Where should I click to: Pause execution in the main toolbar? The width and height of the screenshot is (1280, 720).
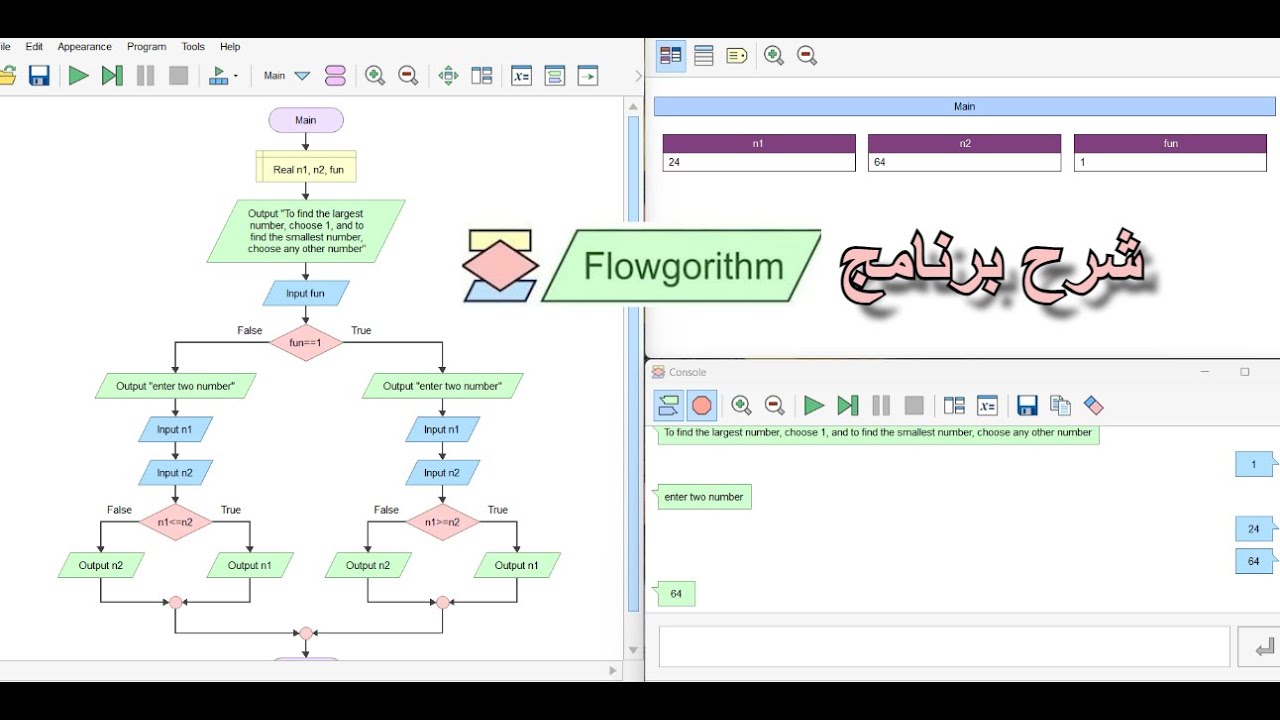[x=145, y=75]
